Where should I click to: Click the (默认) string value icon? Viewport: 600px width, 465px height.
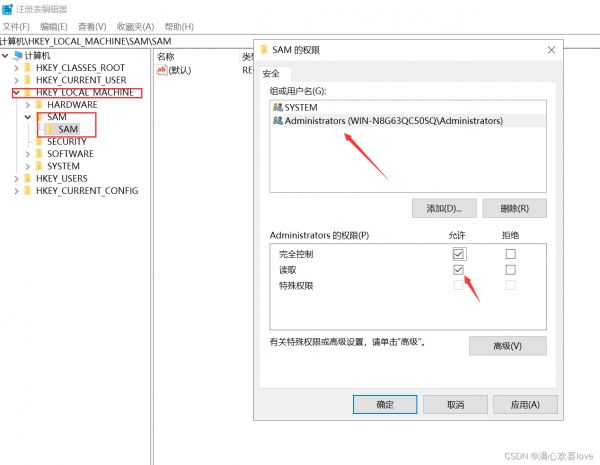pyautogui.click(x=161, y=70)
